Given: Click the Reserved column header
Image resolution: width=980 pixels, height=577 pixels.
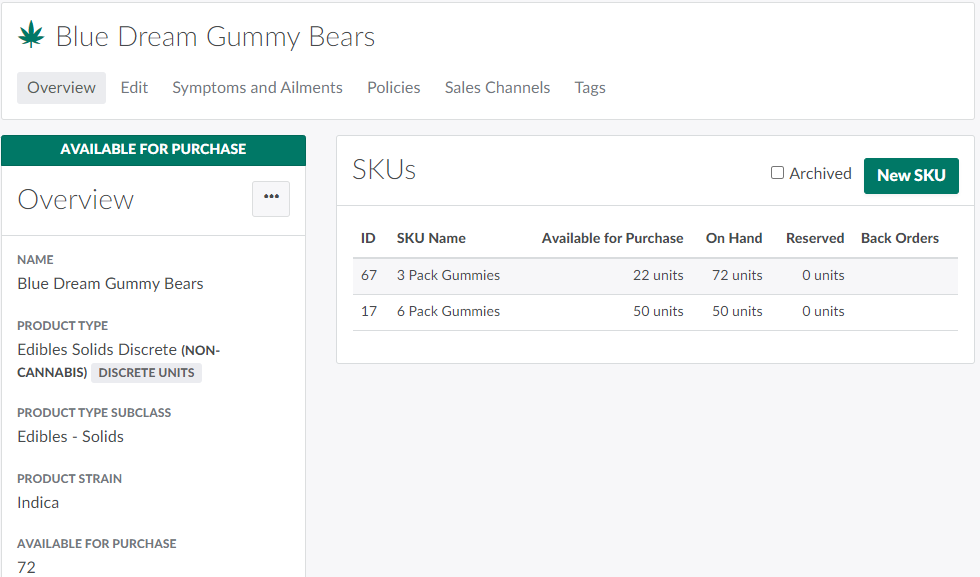Looking at the screenshot, I should (x=815, y=238).
